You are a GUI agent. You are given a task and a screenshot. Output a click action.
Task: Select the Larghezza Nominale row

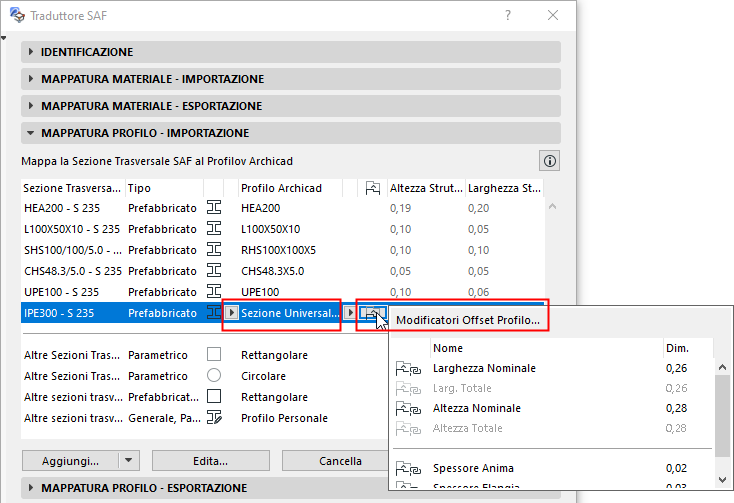coord(553,368)
